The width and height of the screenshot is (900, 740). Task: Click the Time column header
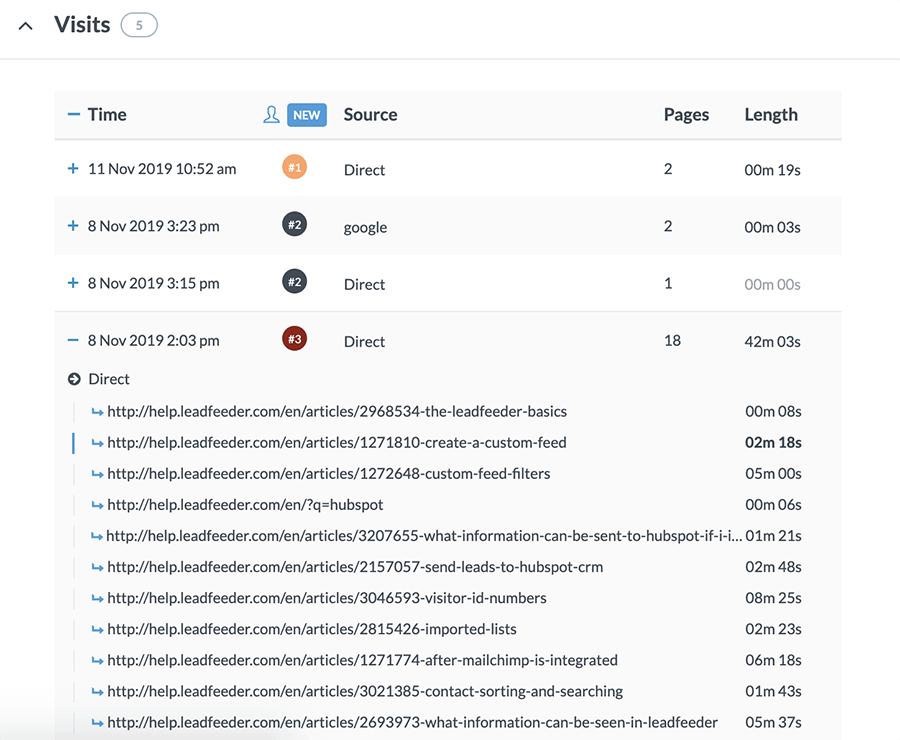tap(107, 114)
